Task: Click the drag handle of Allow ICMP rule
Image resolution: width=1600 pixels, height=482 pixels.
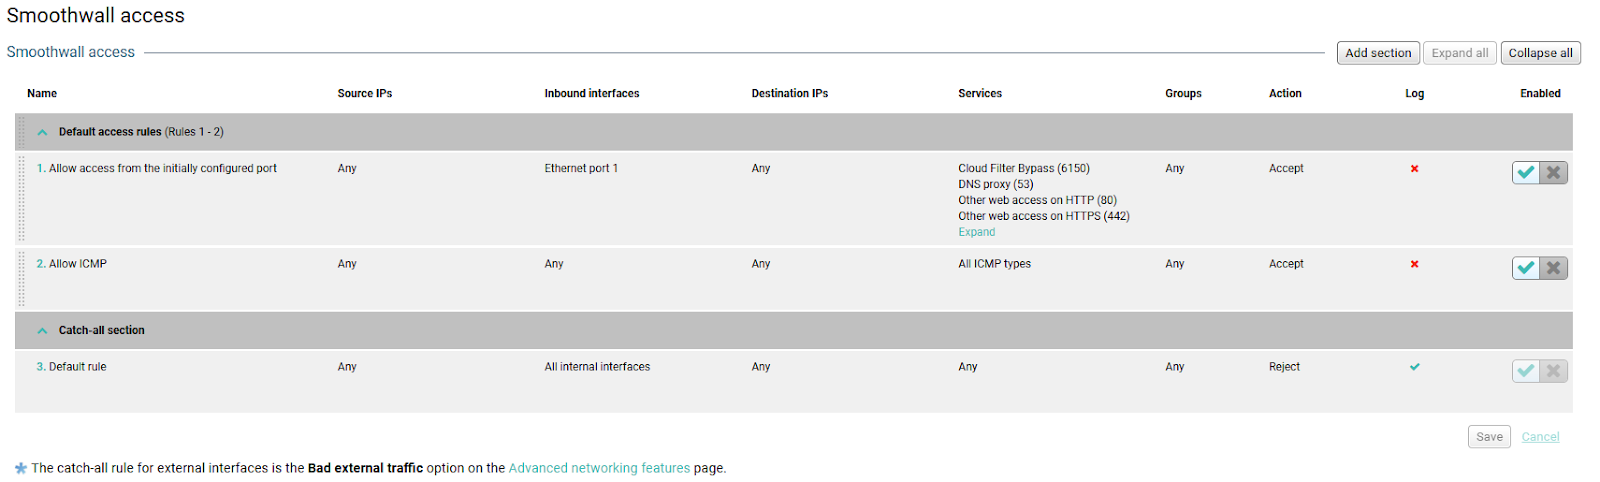Action: click(22, 278)
